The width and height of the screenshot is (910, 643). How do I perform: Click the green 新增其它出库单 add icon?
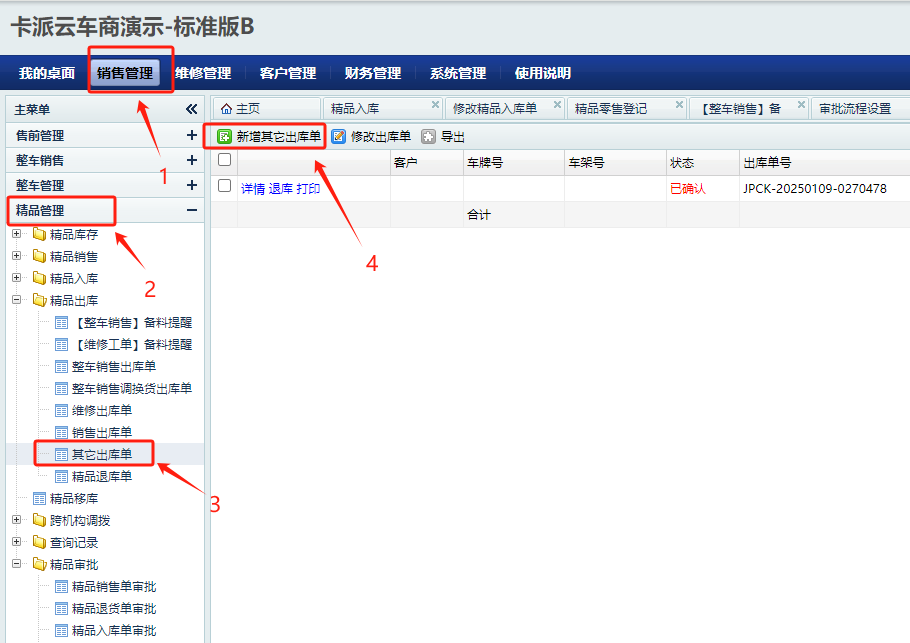coord(225,136)
